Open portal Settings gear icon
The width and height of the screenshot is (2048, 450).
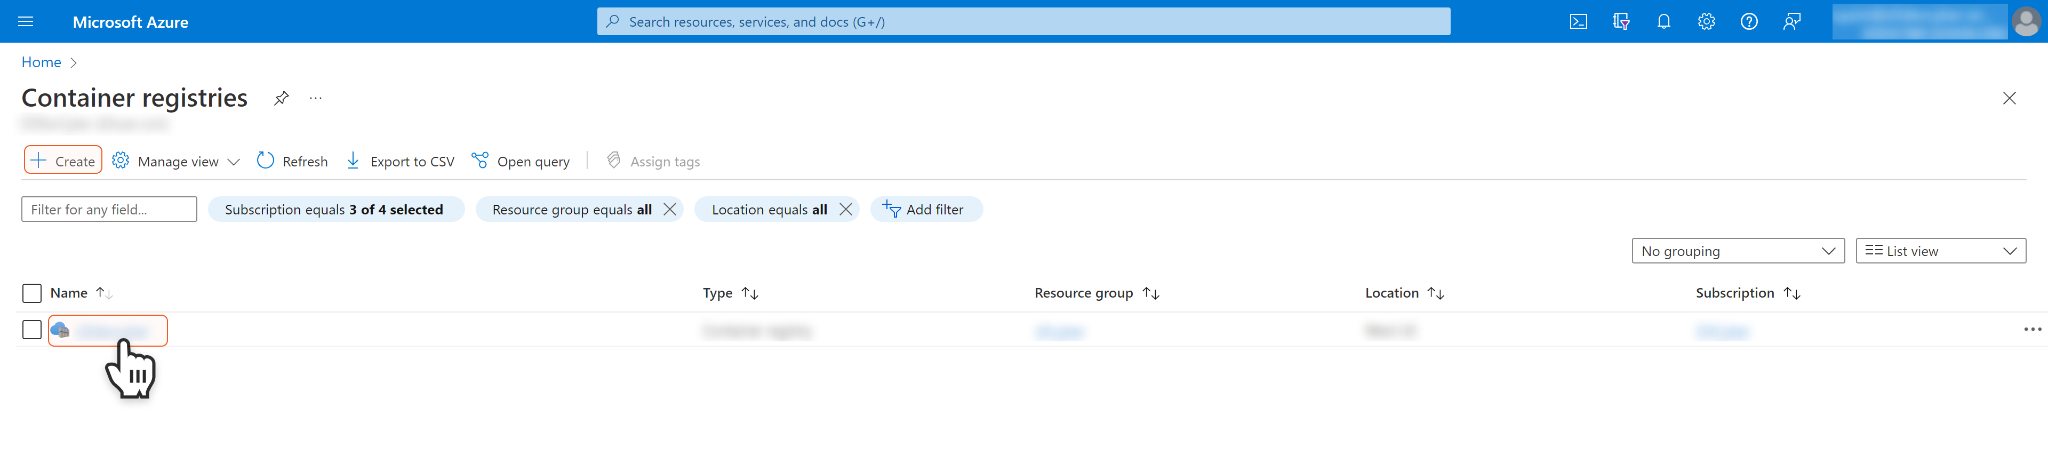(1707, 21)
